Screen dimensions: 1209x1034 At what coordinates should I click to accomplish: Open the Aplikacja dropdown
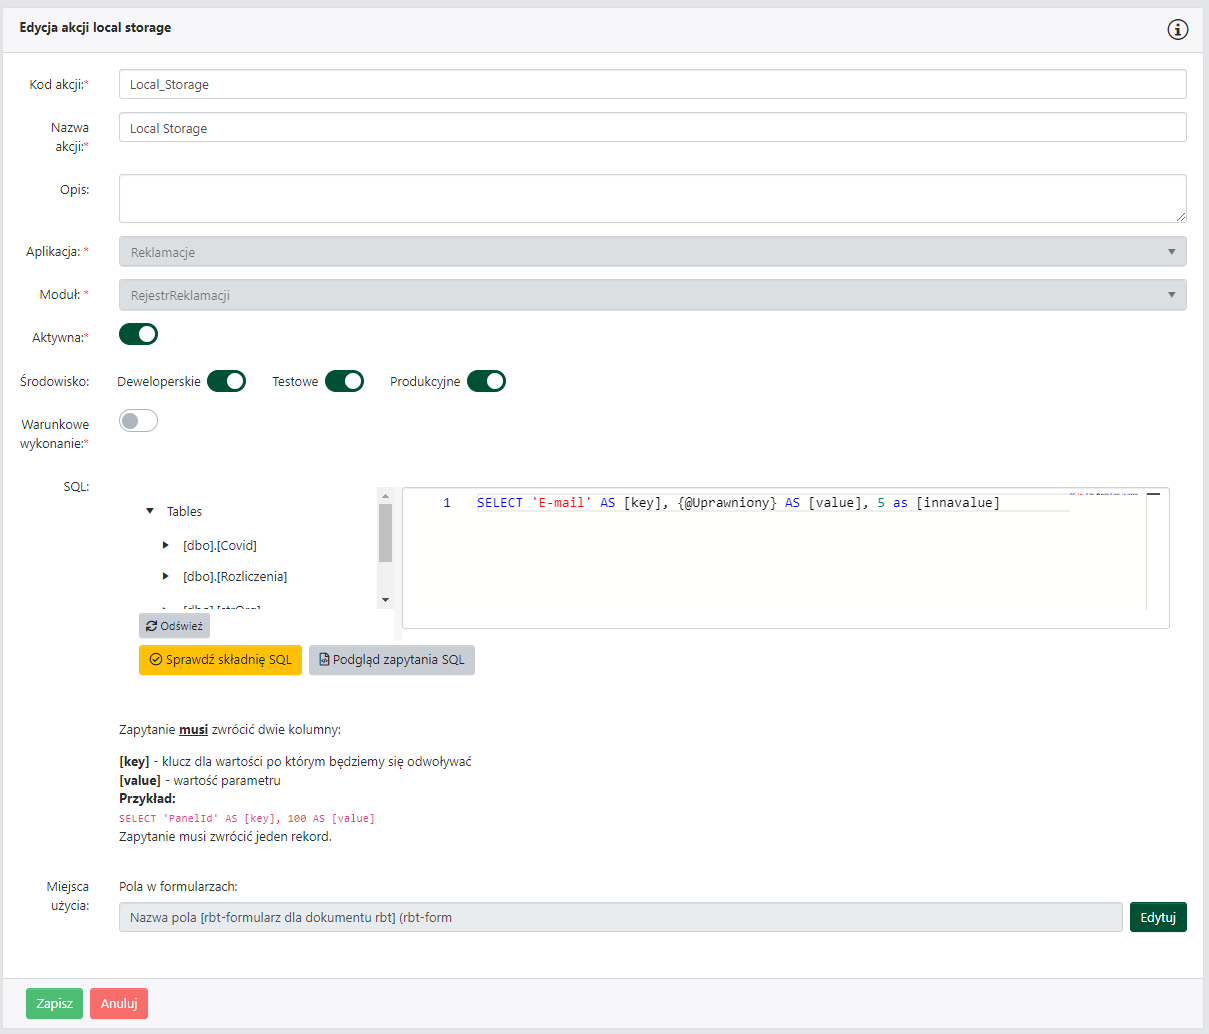(652, 252)
